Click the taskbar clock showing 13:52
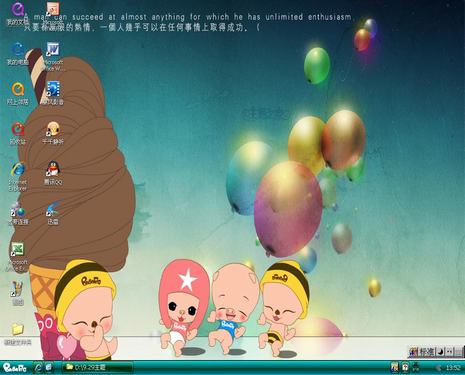 453,368
